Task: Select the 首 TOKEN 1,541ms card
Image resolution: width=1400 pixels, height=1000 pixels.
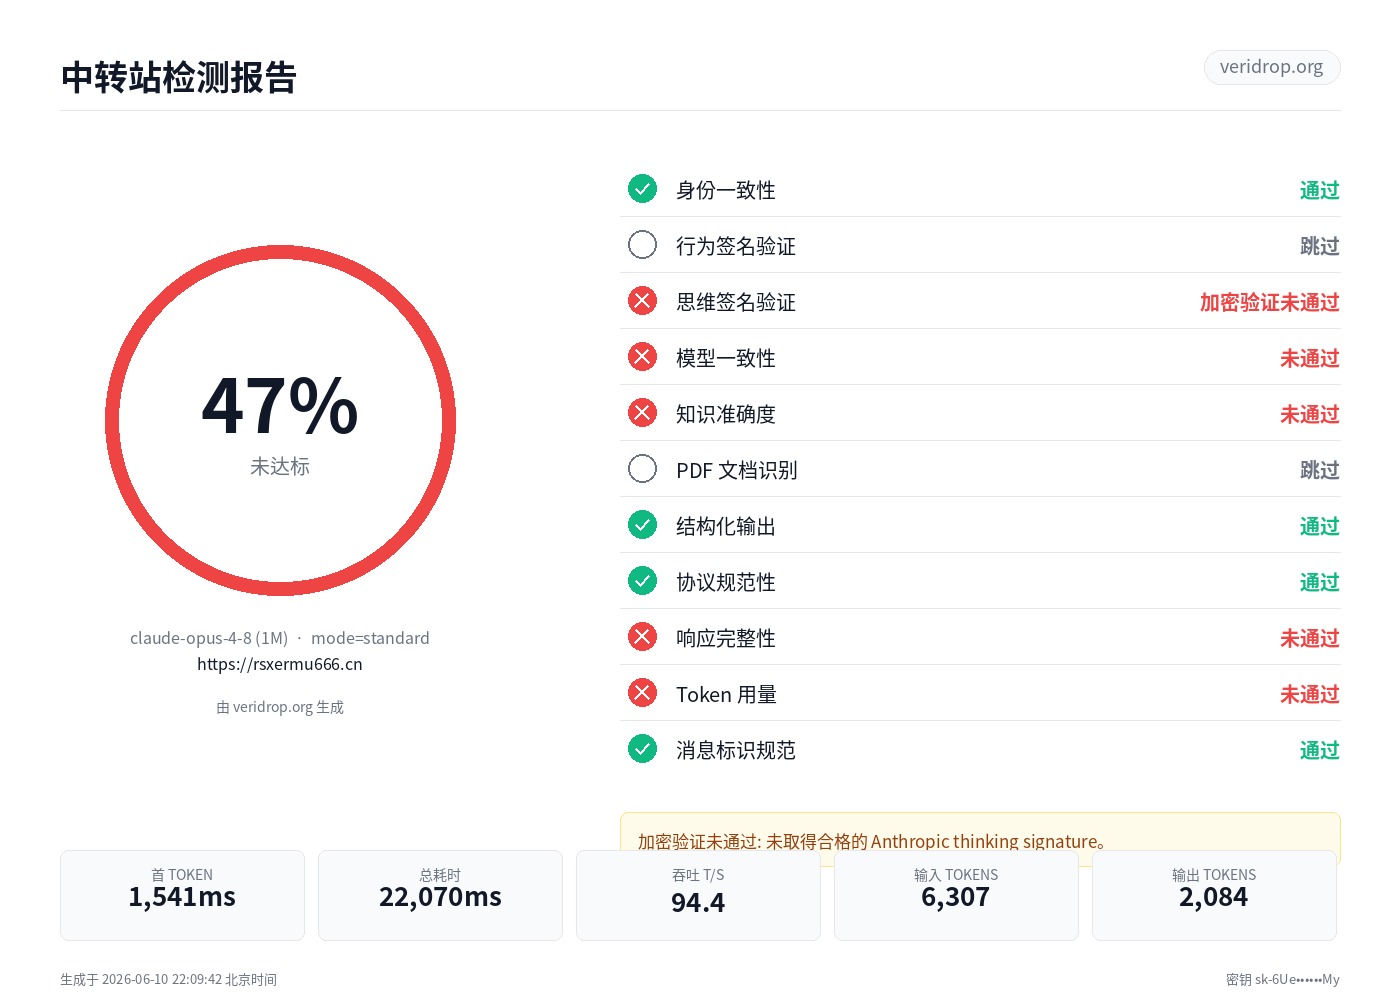Action: tap(182, 895)
